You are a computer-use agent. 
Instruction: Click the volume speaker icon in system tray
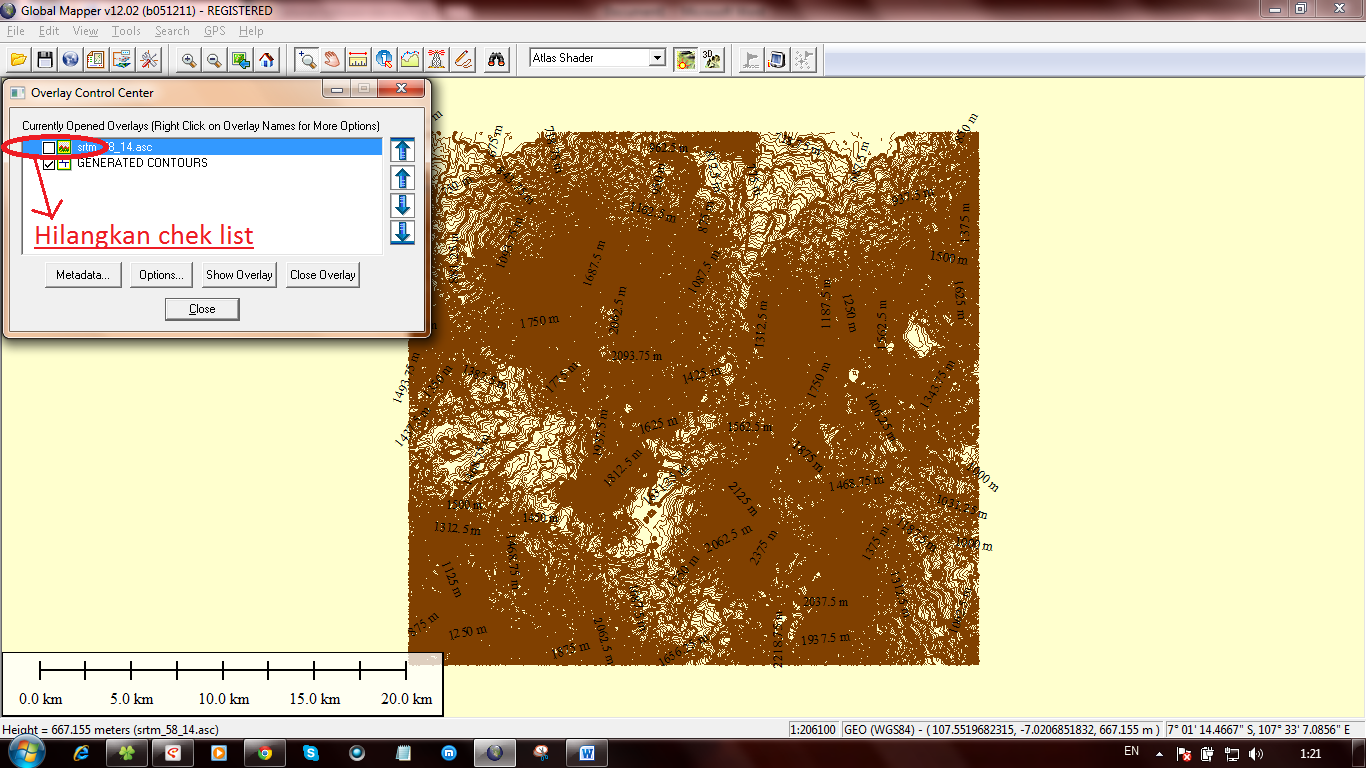point(1256,753)
